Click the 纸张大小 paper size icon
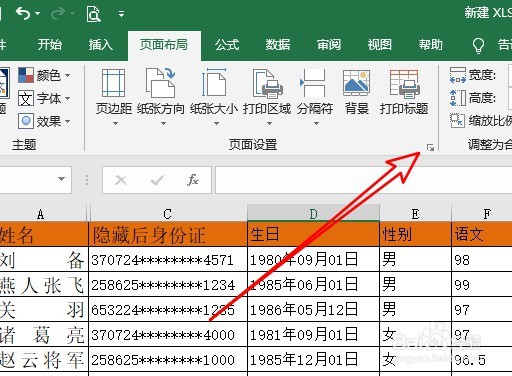This screenshot has height=376, width=512. click(x=214, y=83)
